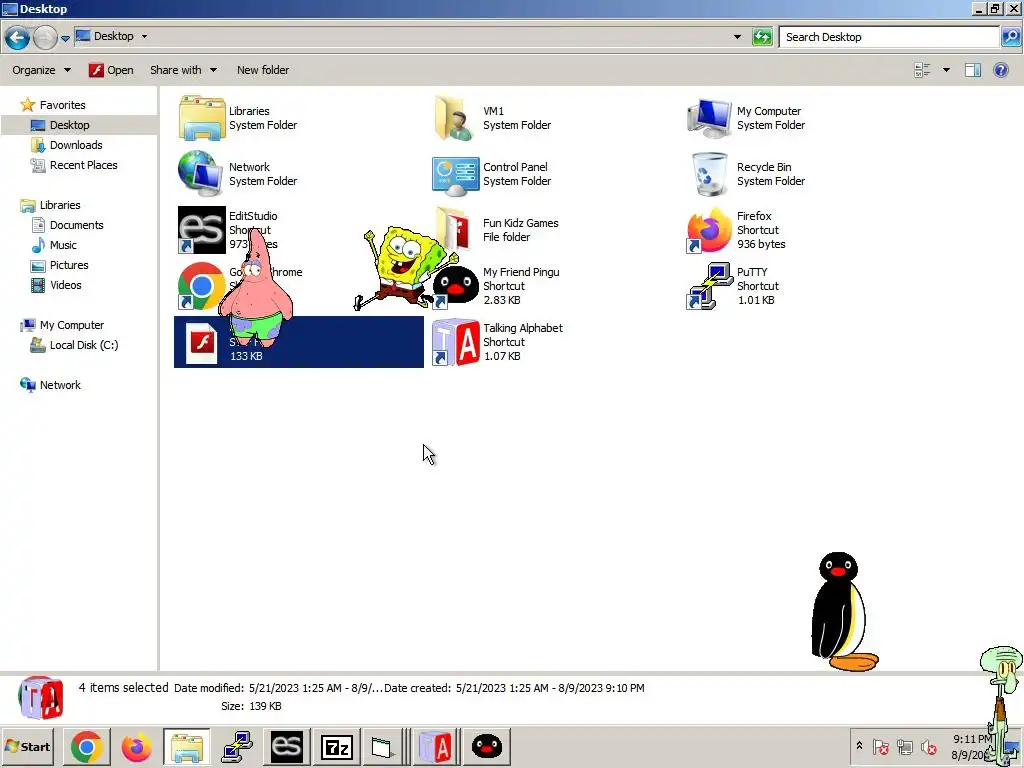Launch Firefox from the taskbar
The height and width of the screenshot is (768, 1024).
point(136,747)
